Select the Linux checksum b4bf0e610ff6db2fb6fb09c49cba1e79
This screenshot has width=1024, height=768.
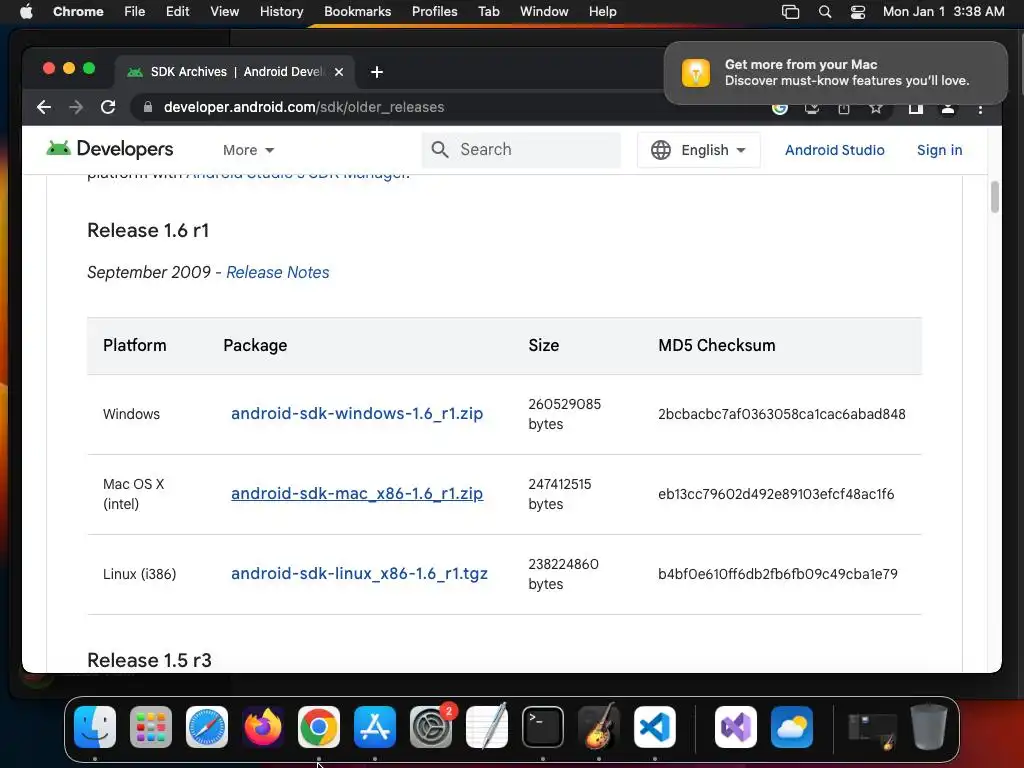pyautogui.click(x=778, y=574)
